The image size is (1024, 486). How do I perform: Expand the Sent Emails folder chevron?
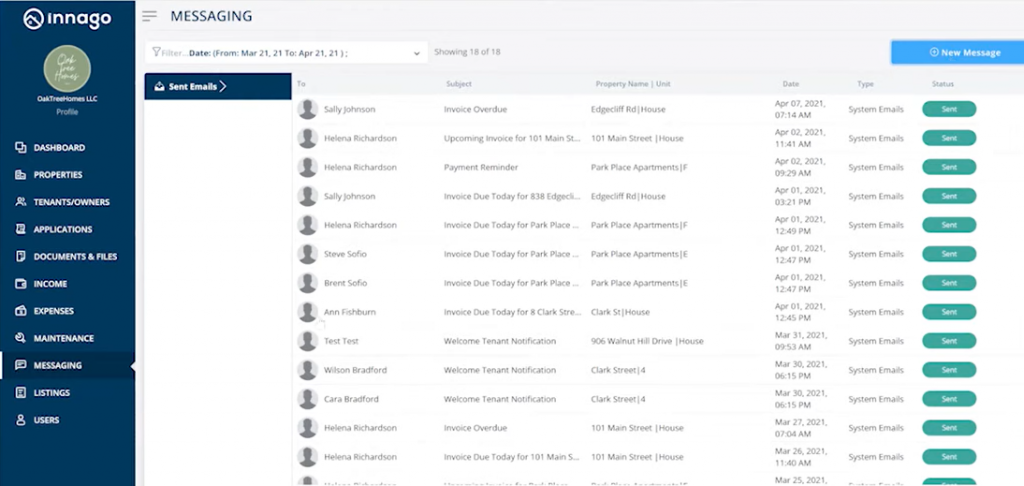click(x=224, y=86)
